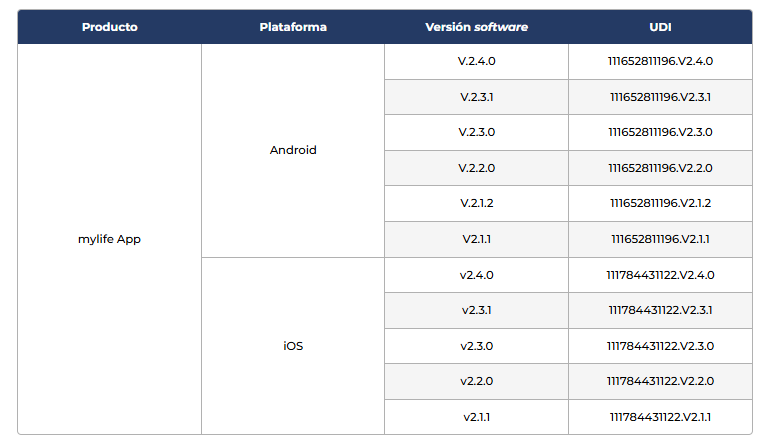
Task: Click Android version V.2.4.0 cell
Action: click(476, 62)
